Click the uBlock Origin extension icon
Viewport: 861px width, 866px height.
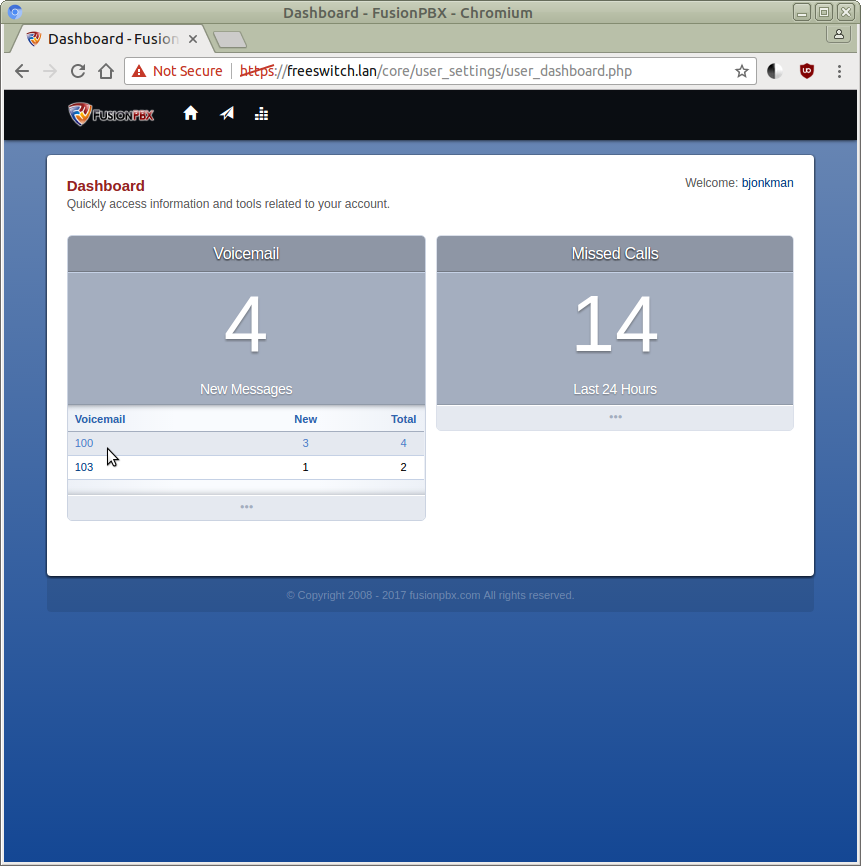tap(807, 71)
